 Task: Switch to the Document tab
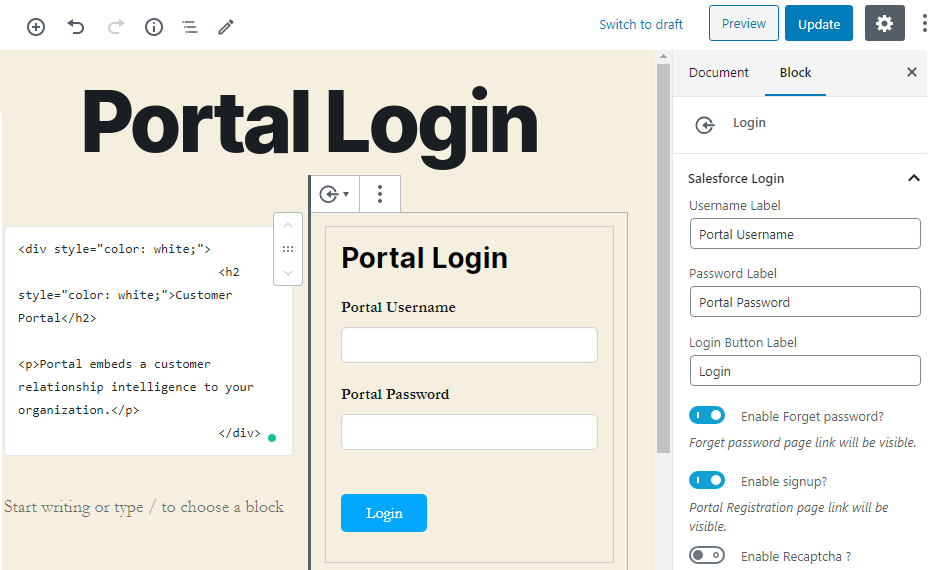coord(718,72)
